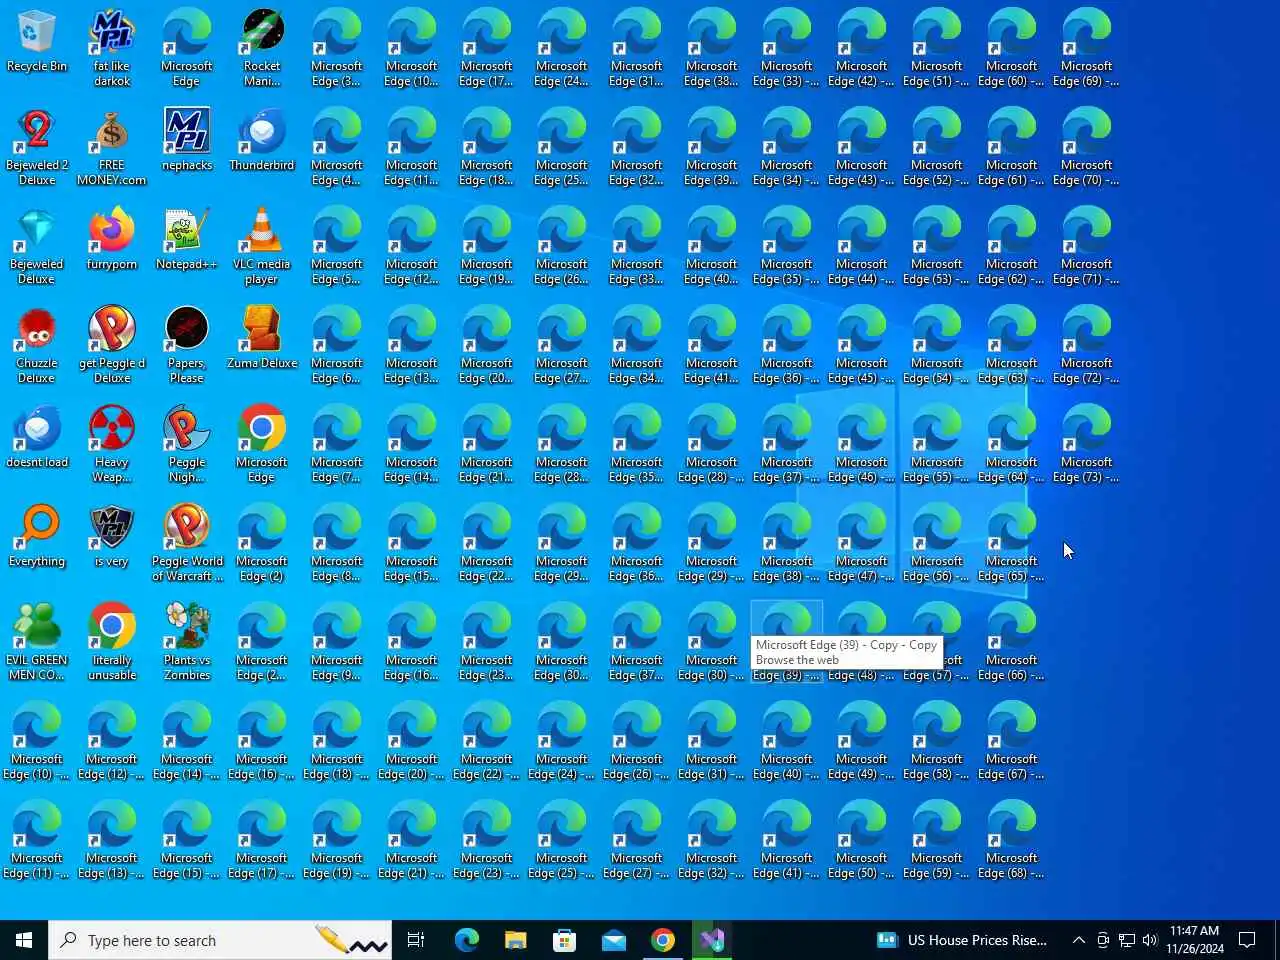The width and height of the screenshot is (1280, 960).
Task: Select the Microsoft Edge (54) shortcut
Action: (x=936, y=345)
